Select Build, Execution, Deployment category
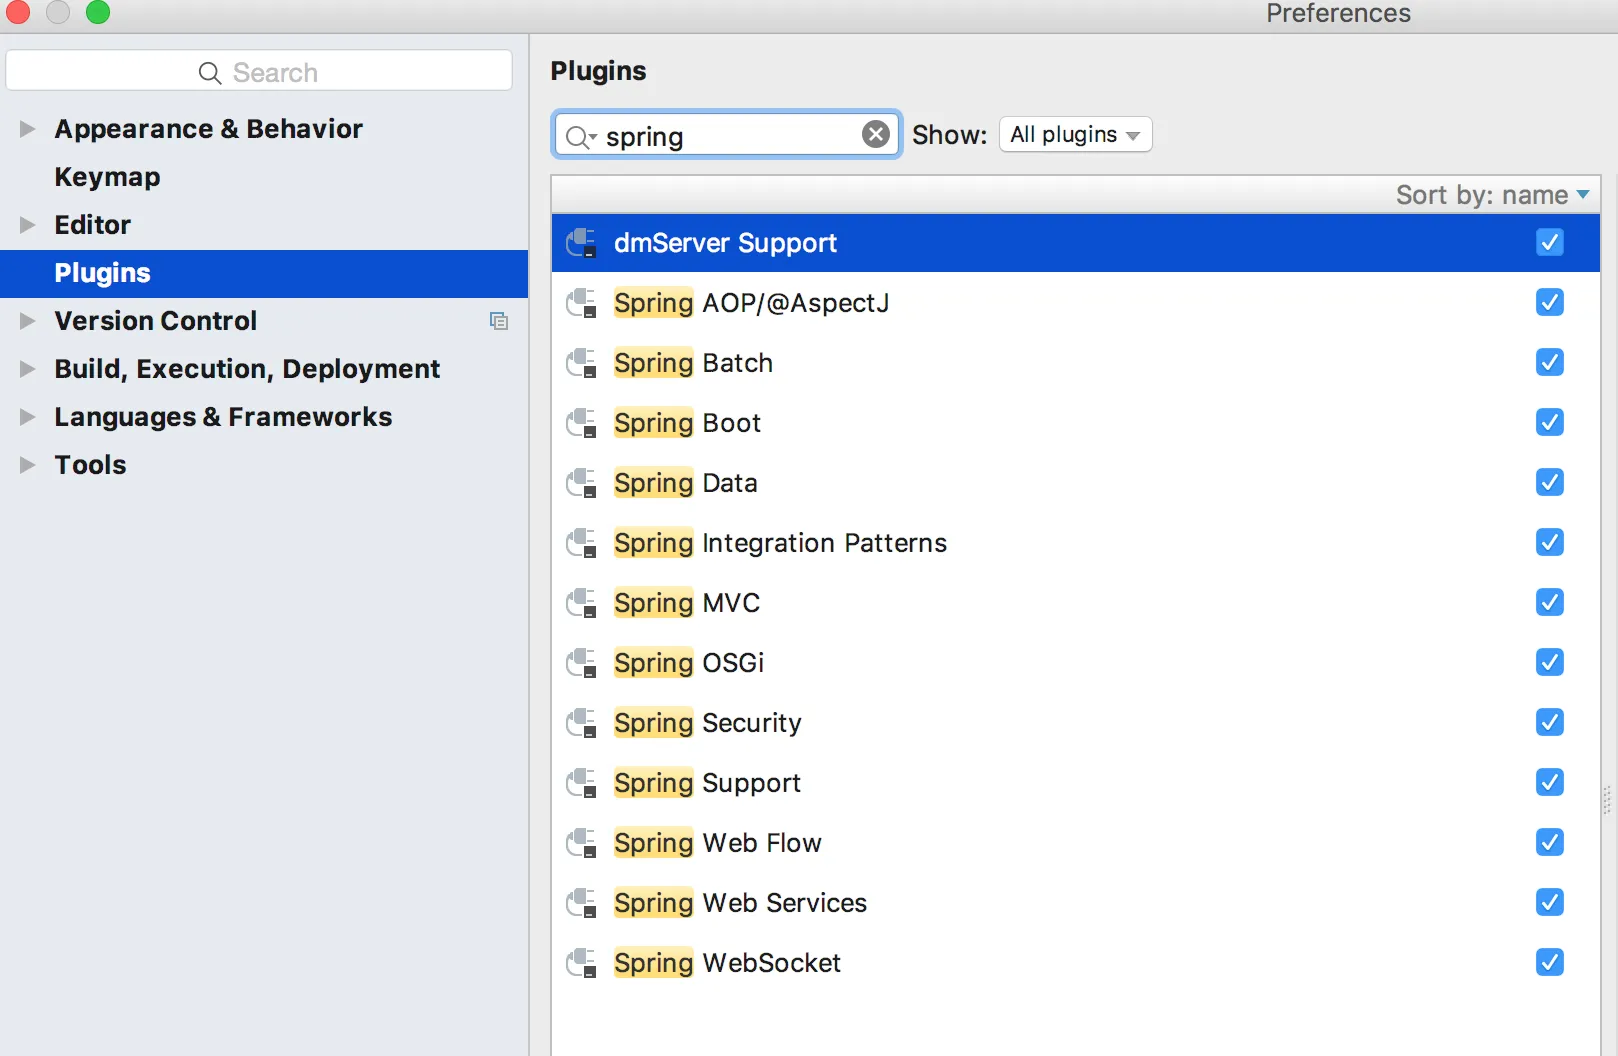This screenshot has height=1056, width=1618. (247, 369)
